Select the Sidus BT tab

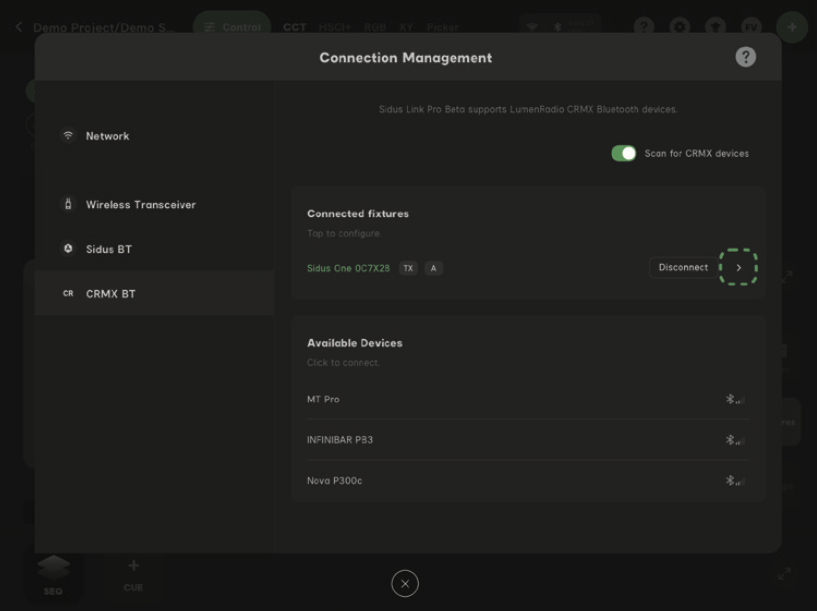coord(108,249)
